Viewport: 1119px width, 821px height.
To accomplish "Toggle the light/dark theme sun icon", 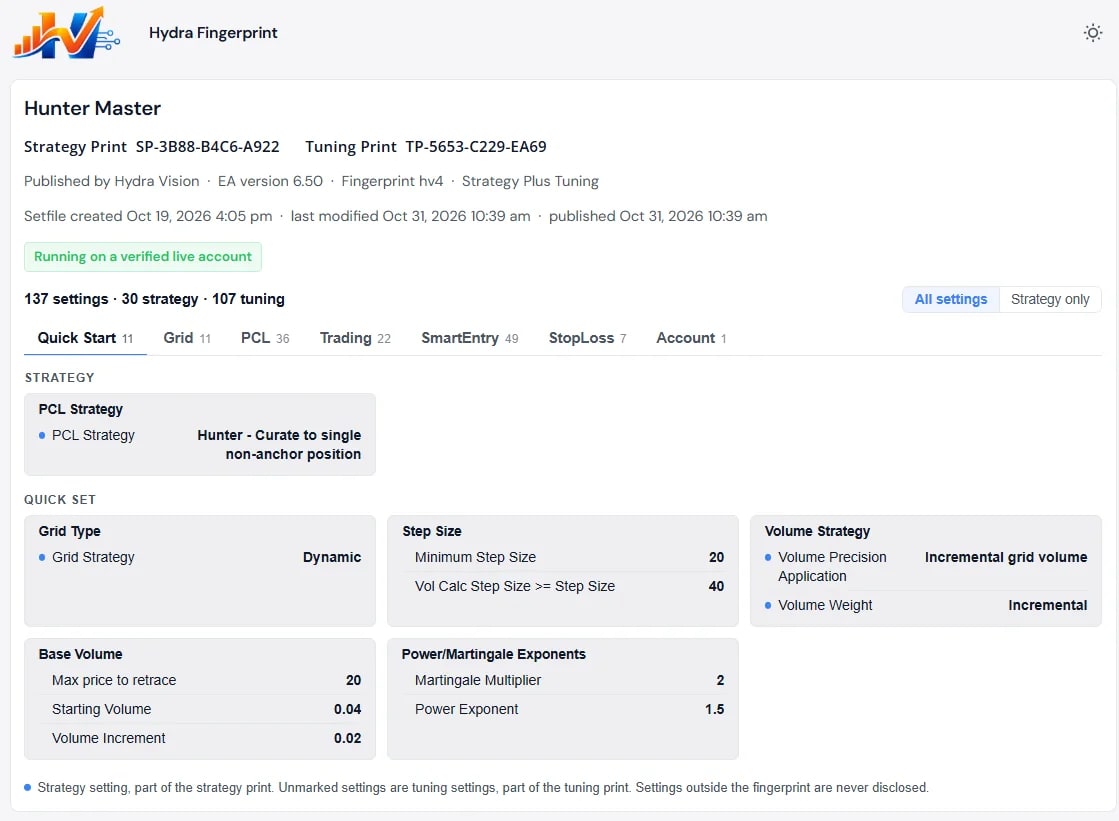I will pyautogui.click(x=1093, y=33).
